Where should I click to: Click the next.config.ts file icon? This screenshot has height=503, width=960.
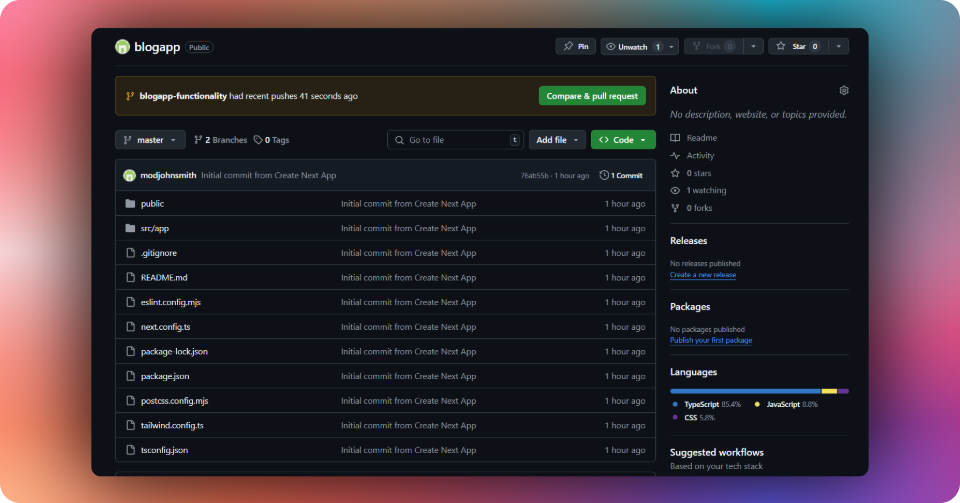pos(130,327)
